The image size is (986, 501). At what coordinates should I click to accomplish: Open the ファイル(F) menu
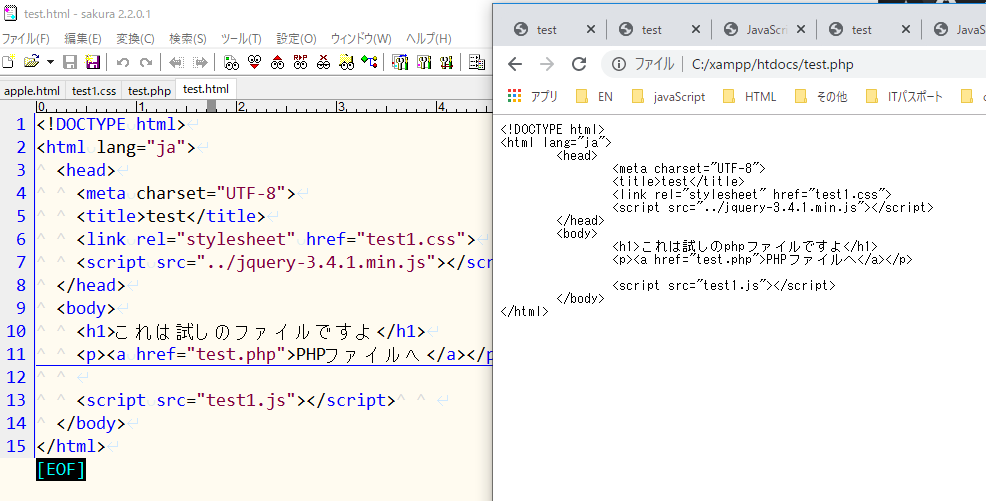pos(26,39)
